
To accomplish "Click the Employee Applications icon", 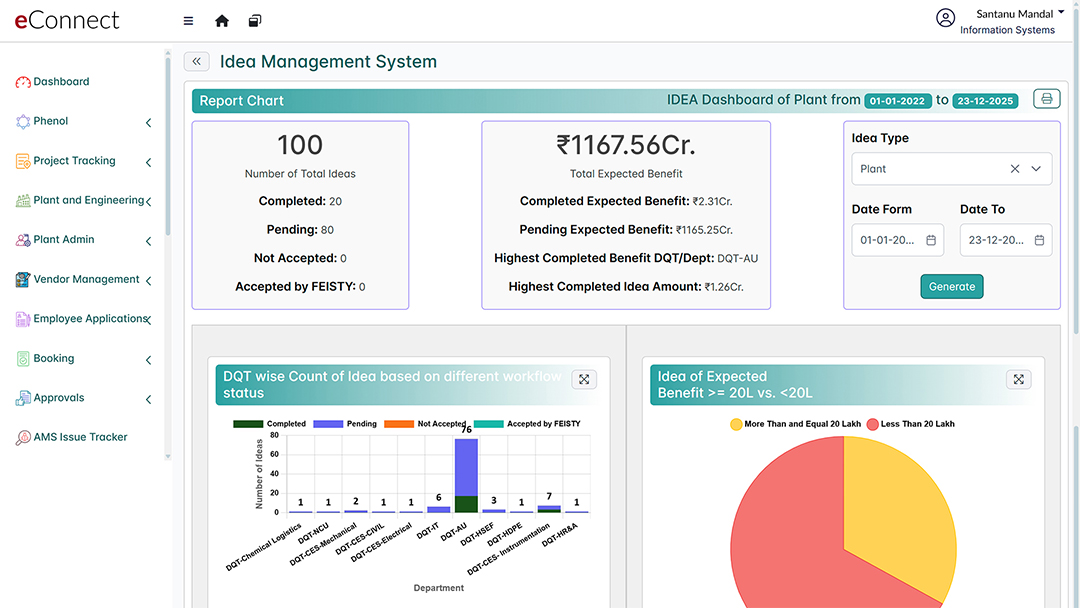I will [23, 319].
